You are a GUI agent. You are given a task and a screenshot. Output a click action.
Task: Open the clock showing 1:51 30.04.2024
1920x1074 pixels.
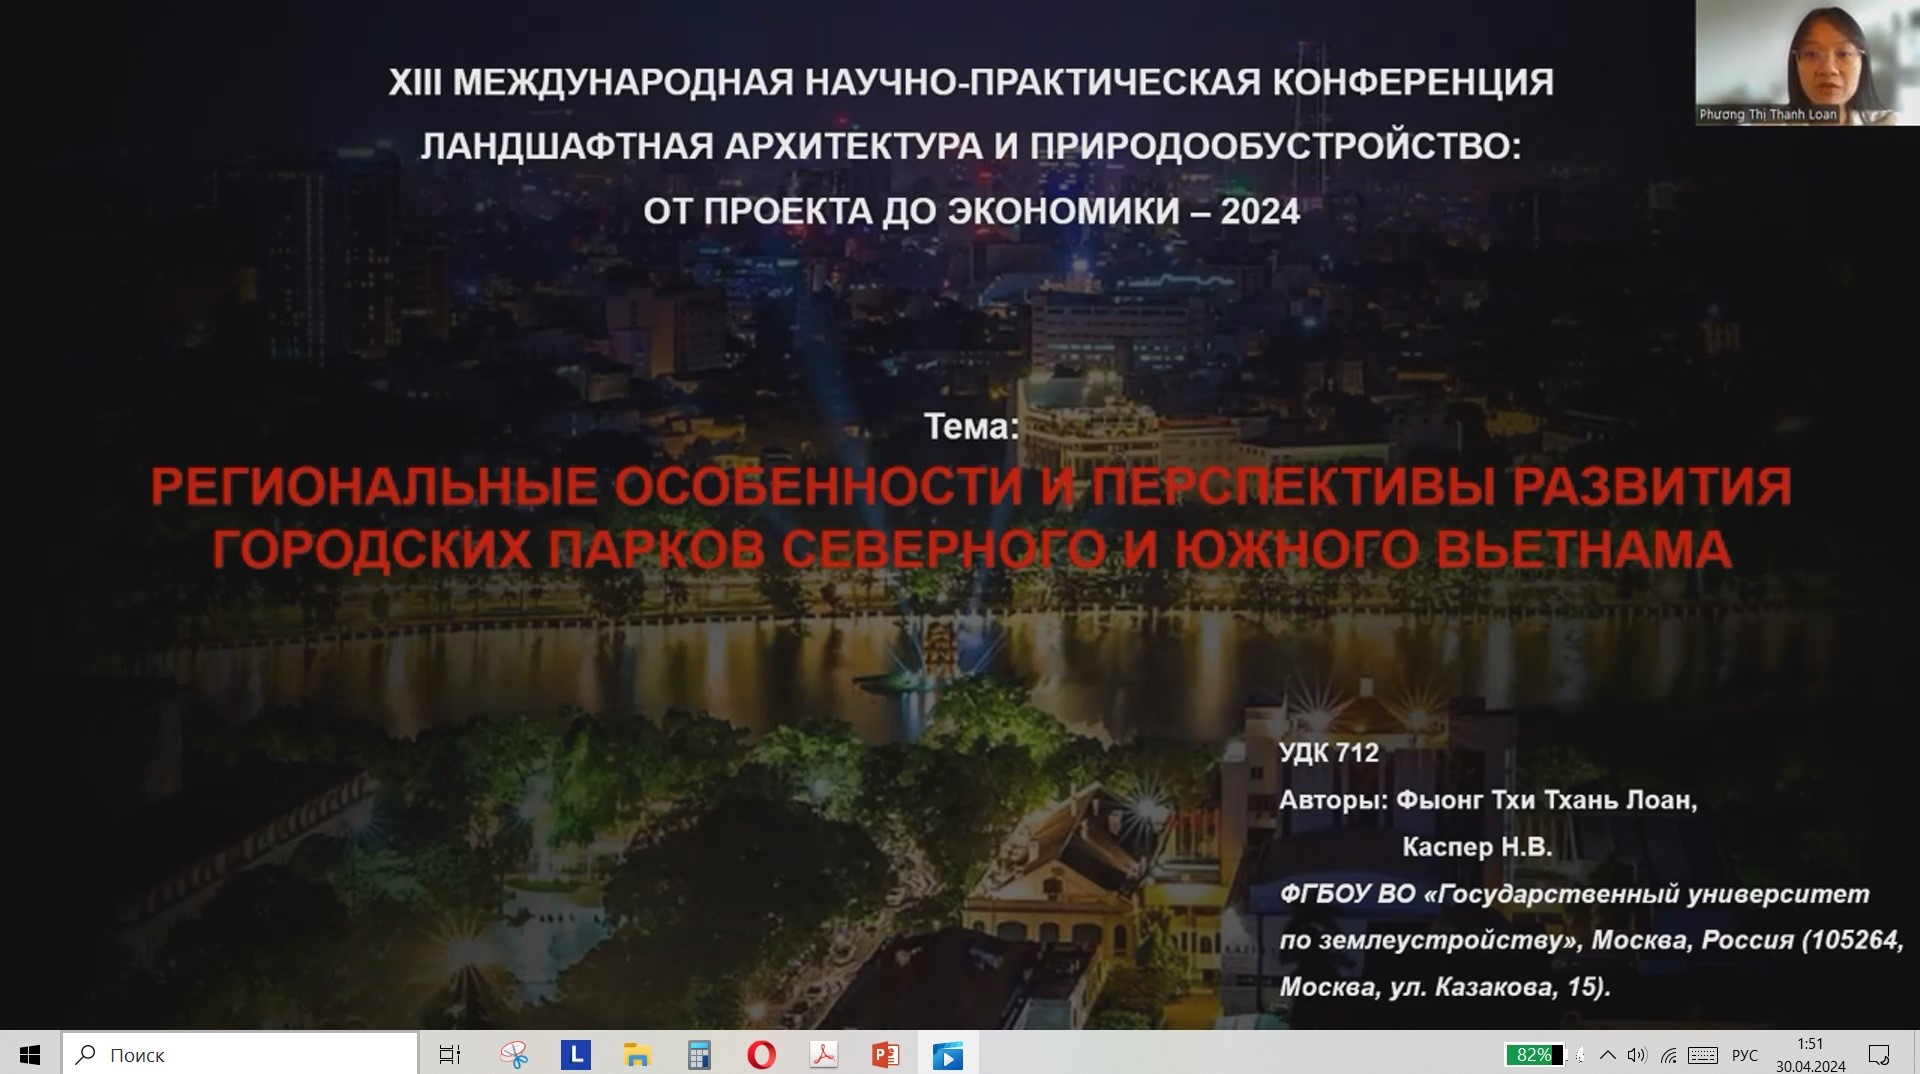[1810, 1054]
